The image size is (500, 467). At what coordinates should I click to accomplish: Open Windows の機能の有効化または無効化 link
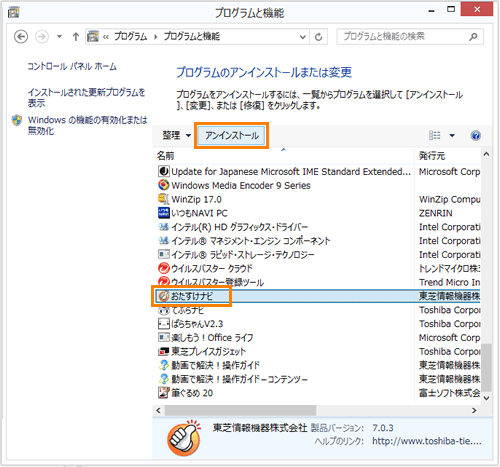pos(87,125)
